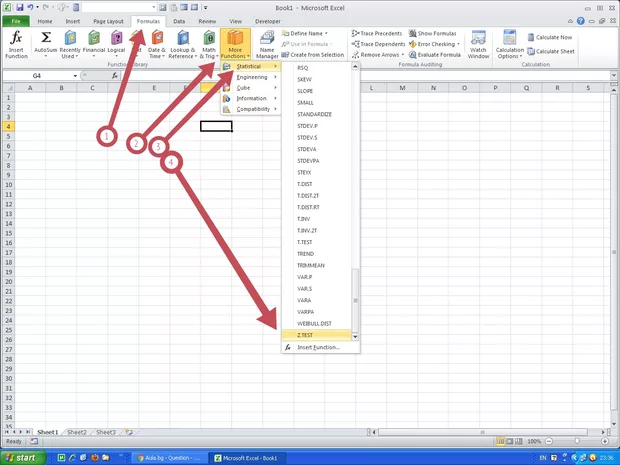Open the Windows Start button
Viewport: 620px width, 465px height.
22,458
